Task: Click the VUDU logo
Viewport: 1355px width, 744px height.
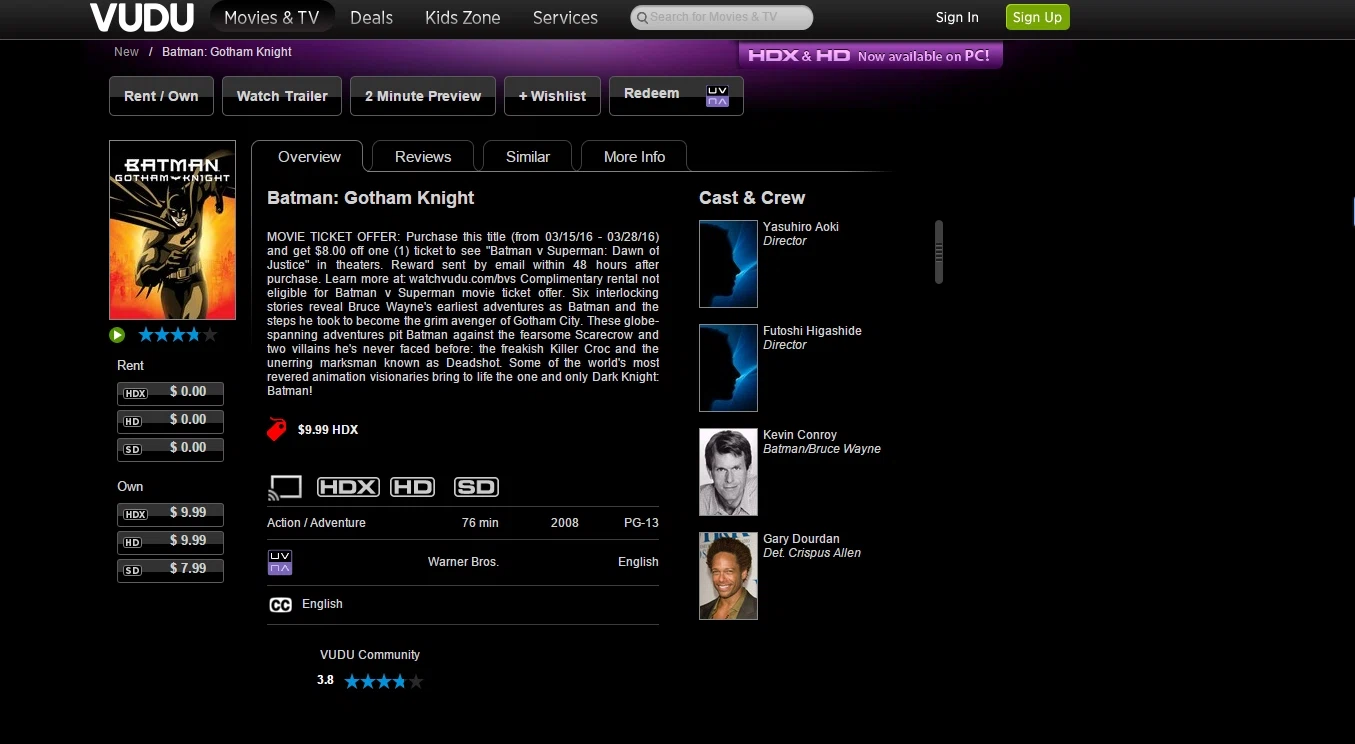Action: tap(141, 17)
